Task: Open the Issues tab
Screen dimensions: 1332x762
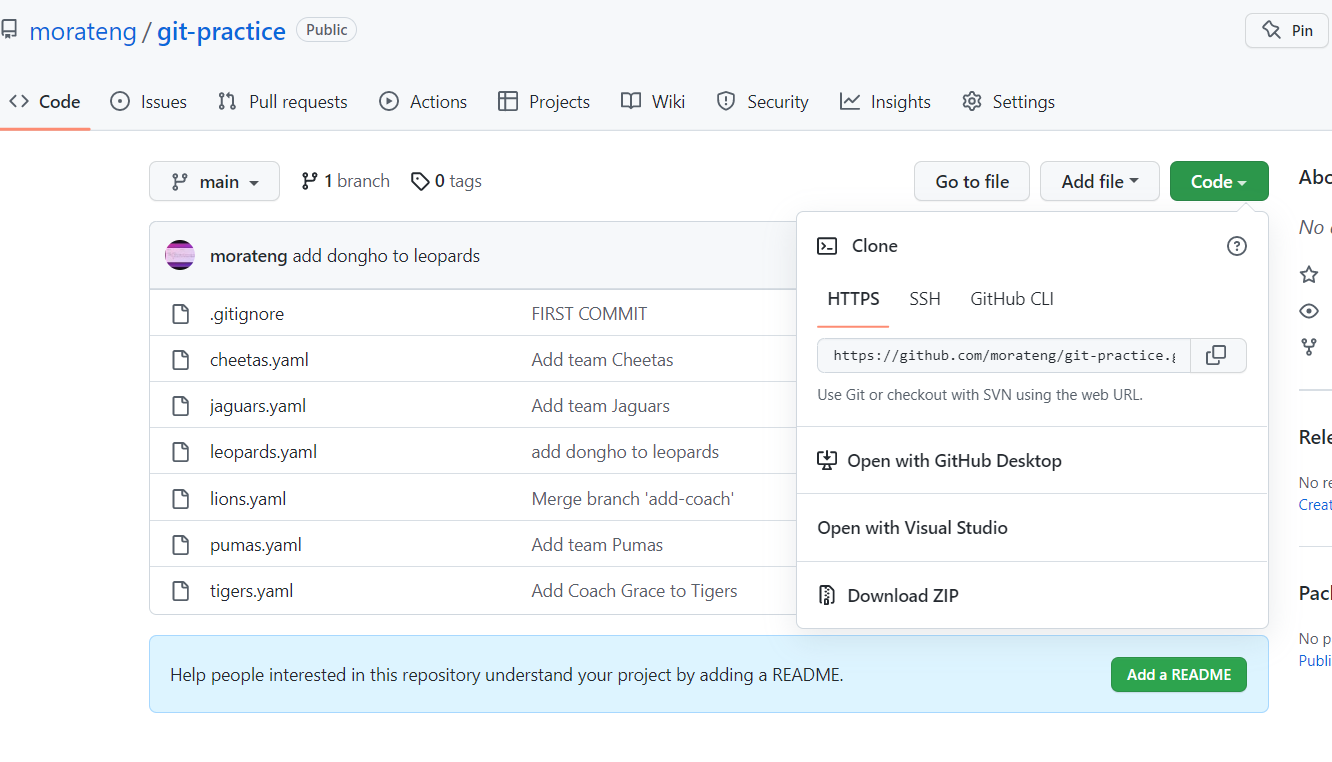Action: tap(149, 102)
